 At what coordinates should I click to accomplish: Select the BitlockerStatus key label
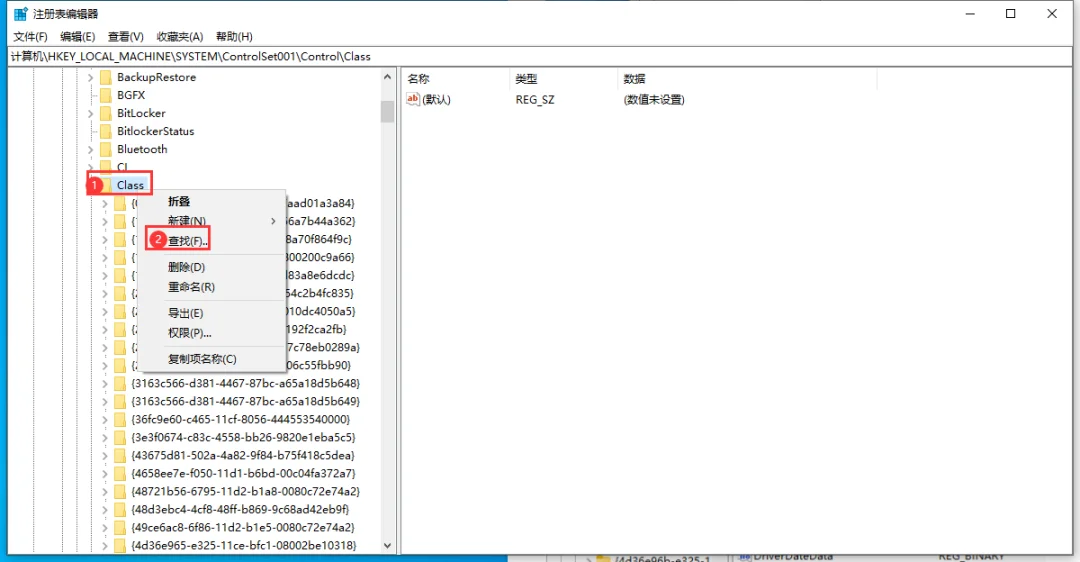click(x=156, y=131)
